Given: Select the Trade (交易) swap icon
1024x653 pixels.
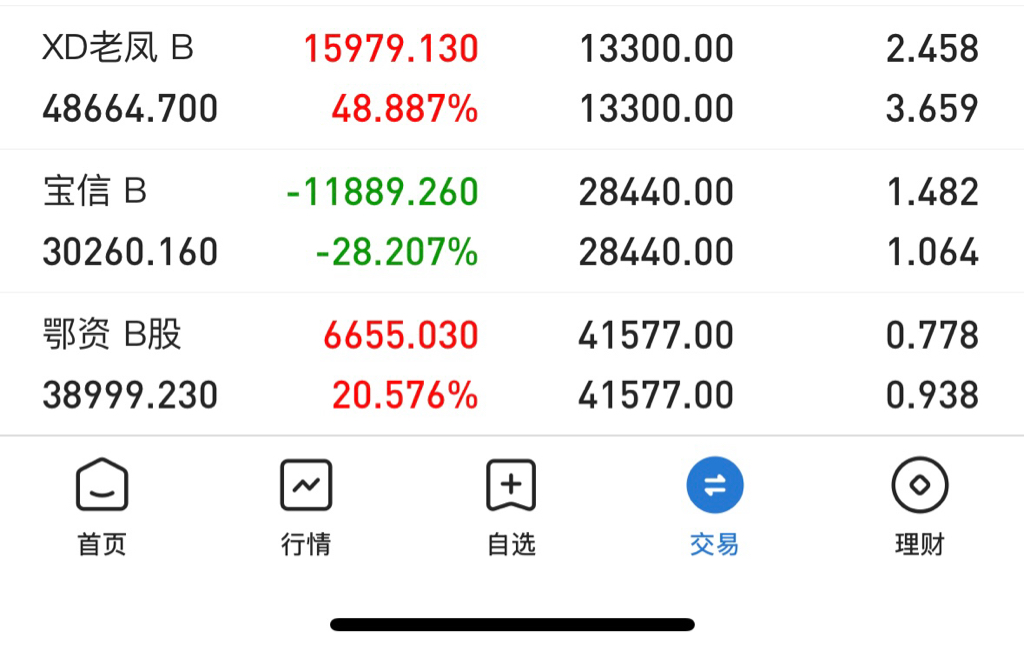Looking at the screenshot, I should tap(715, 485).
